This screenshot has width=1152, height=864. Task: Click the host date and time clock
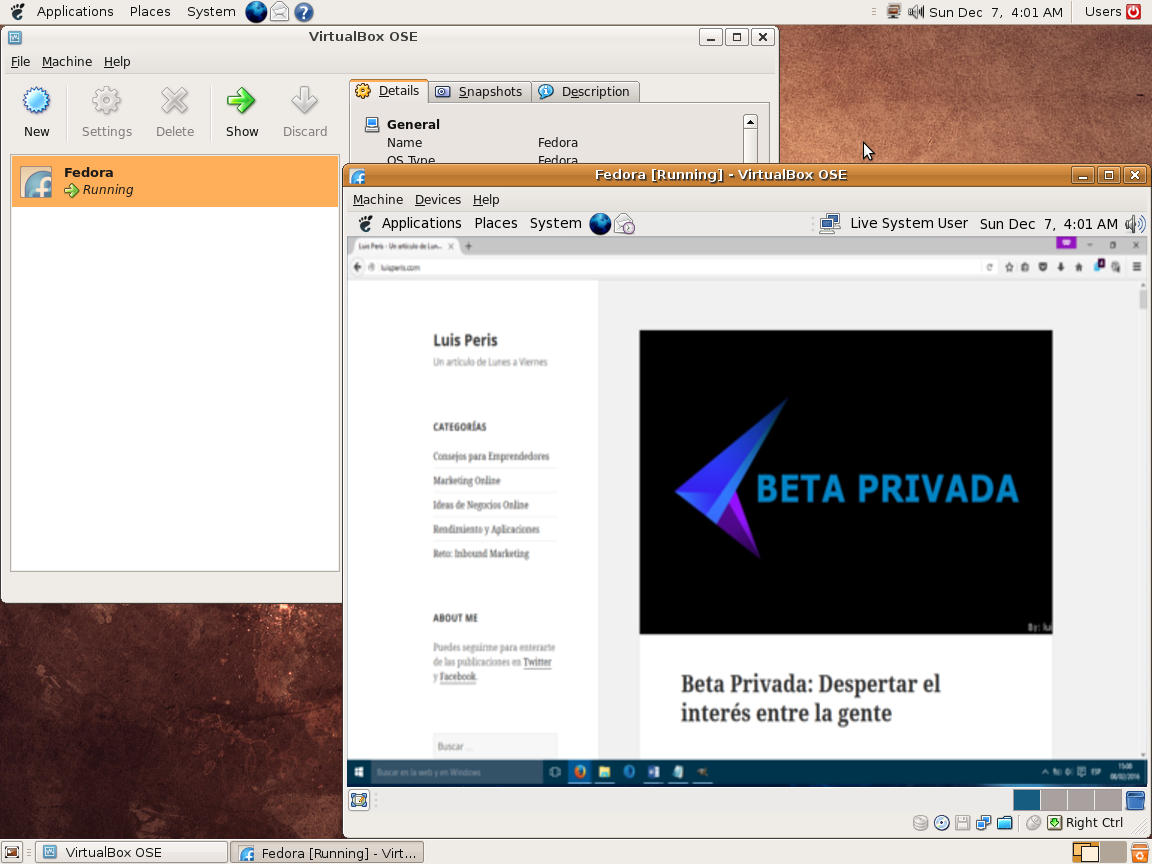click(996, 12)
